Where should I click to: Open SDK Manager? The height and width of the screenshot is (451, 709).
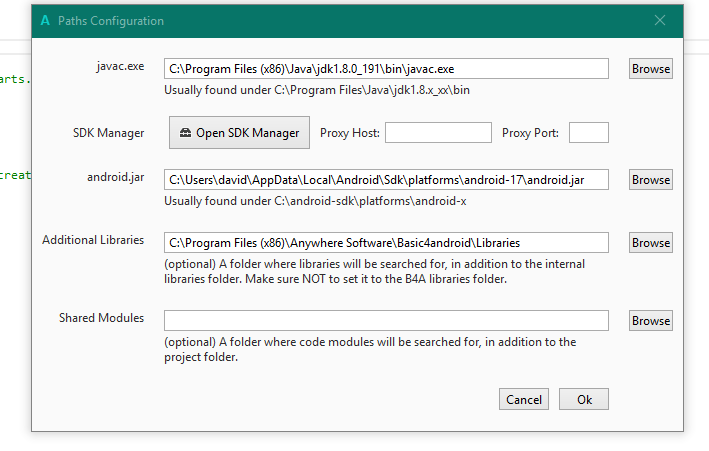(239, 133)
